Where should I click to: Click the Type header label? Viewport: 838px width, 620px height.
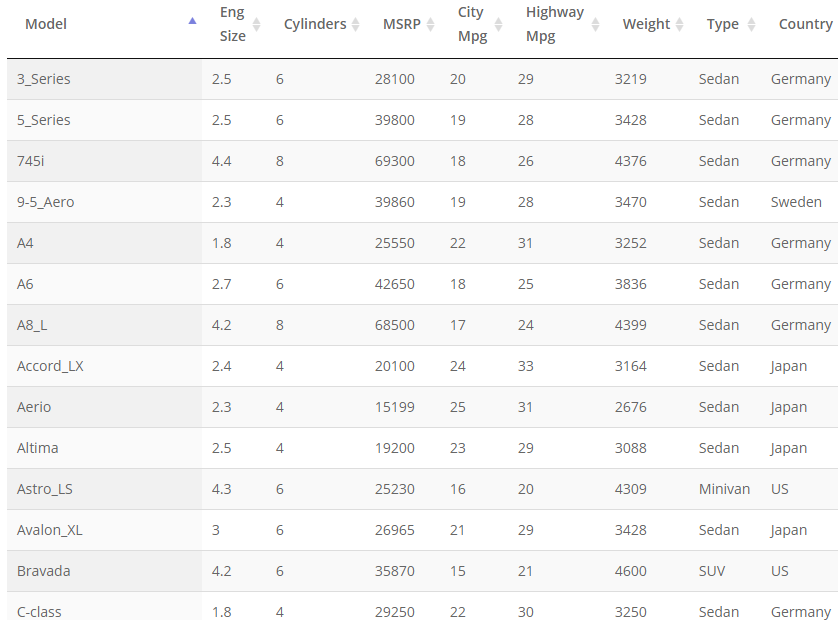click(723, 24)
